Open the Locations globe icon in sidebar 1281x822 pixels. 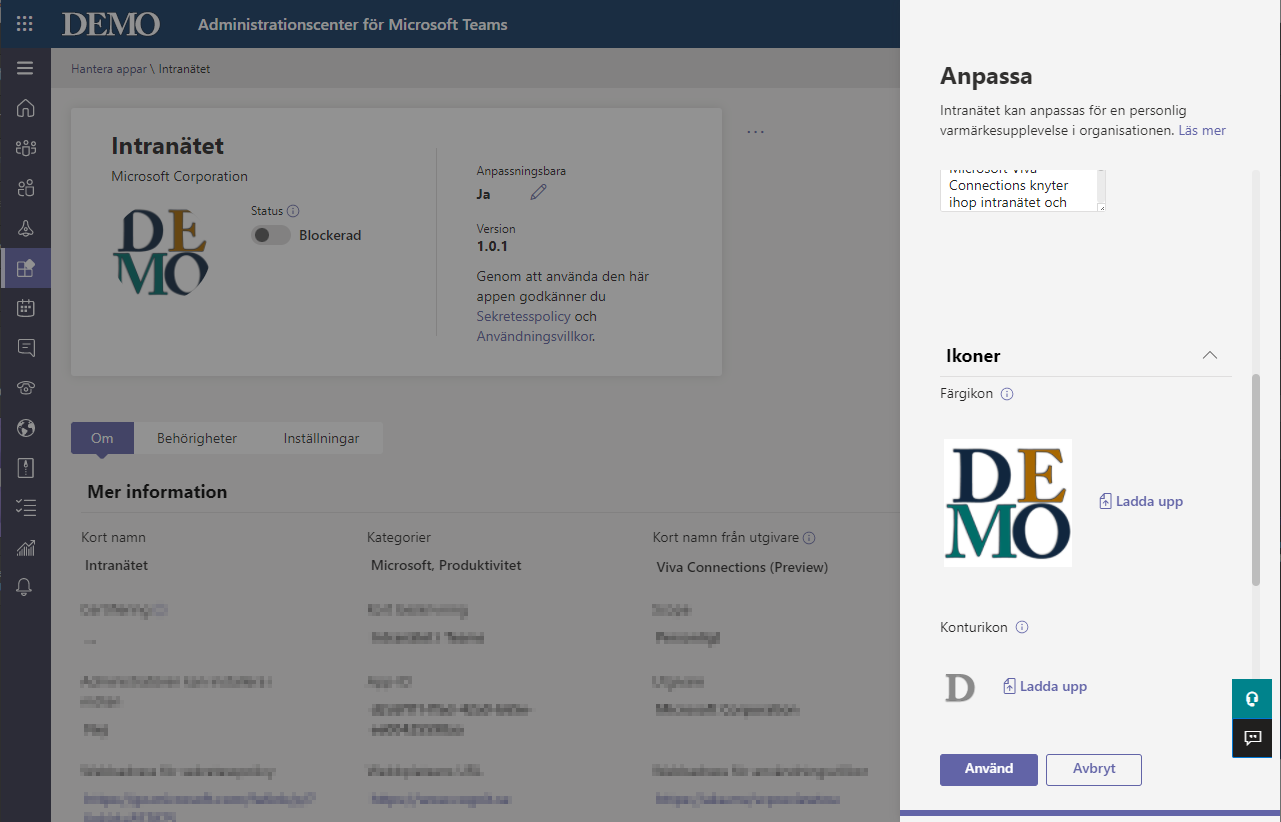click(x=25, y=428)
